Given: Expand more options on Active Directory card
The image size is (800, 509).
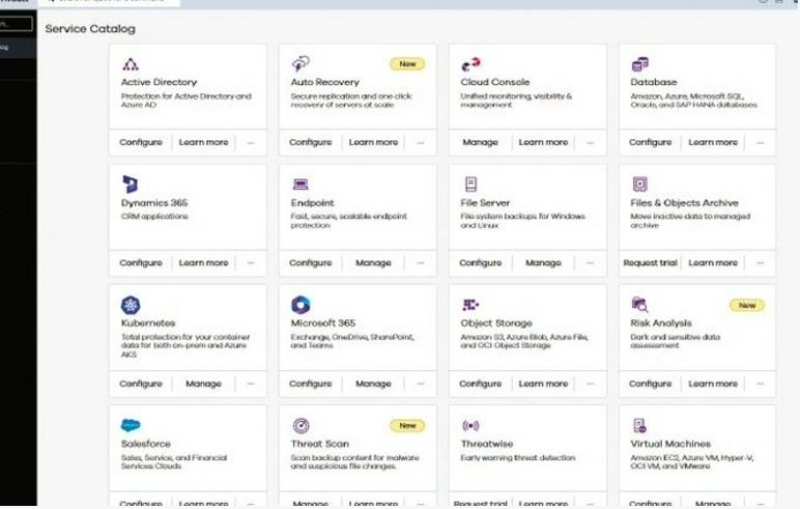Looking at the screenshot, I should [x=250, y=142].
